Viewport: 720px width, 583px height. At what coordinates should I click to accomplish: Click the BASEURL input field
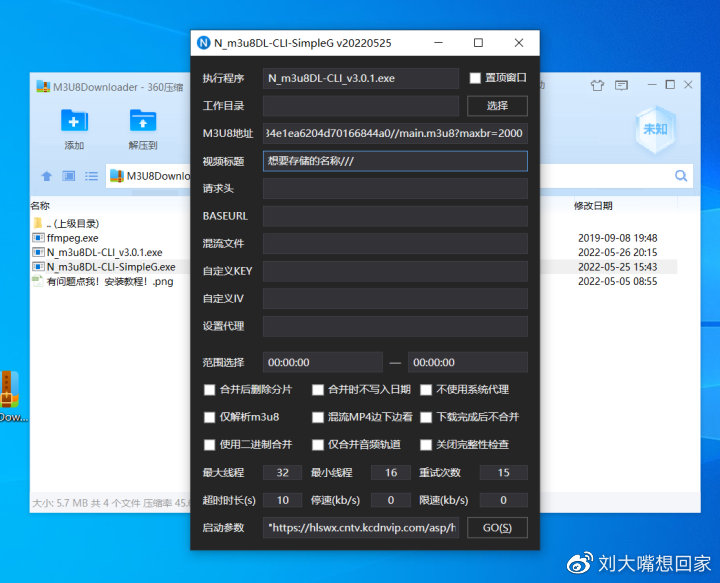pyautogui.click(x=395, y=216)
